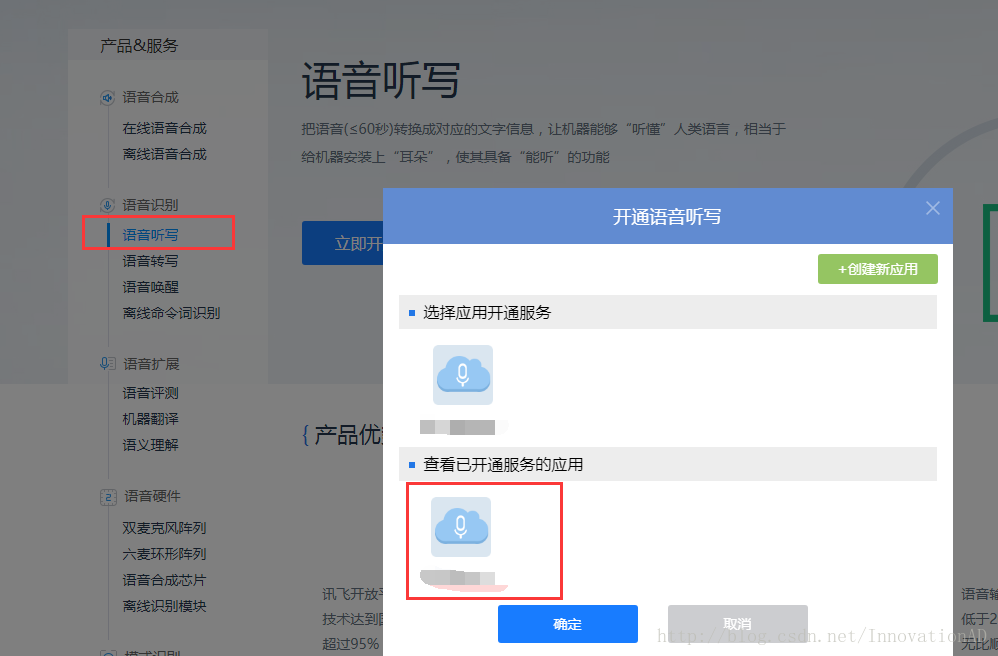This screenshot has width=998, height=656.
Task: Click the 语音识别 section heading
Action: (150, 205)
